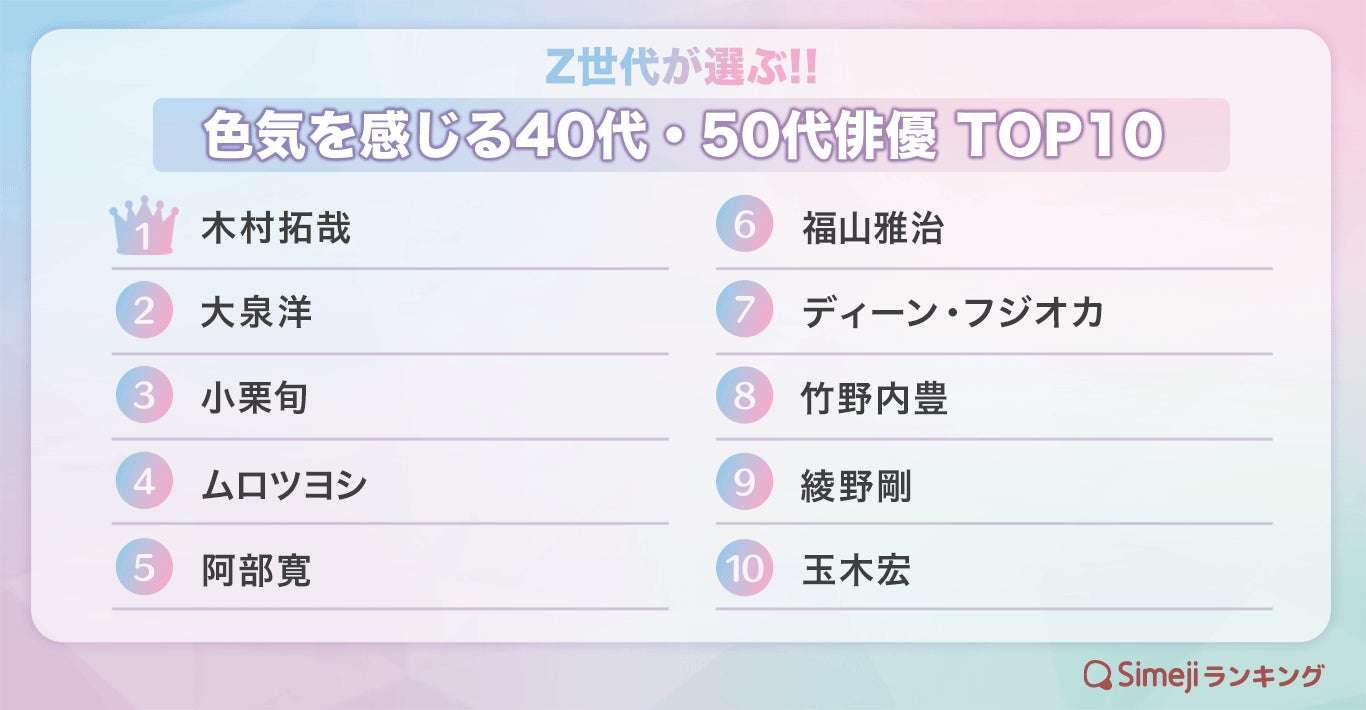Select the number 2 rank badge
The height and width of the screenshot is (710, 1366).
click(144, 311)
